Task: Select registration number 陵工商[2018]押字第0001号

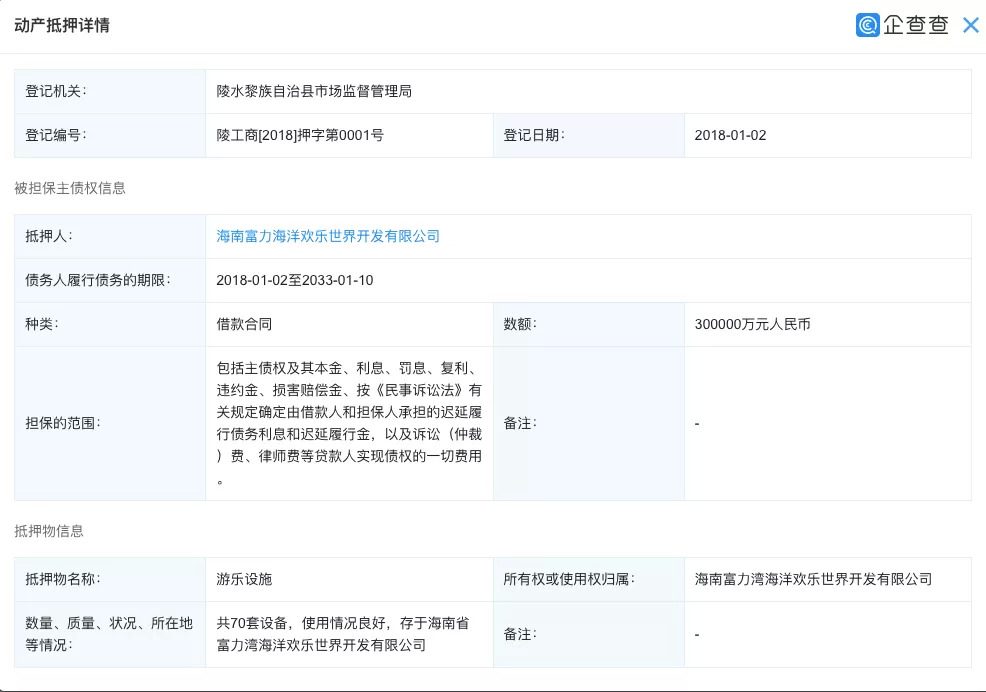Action: pos(300,135)
